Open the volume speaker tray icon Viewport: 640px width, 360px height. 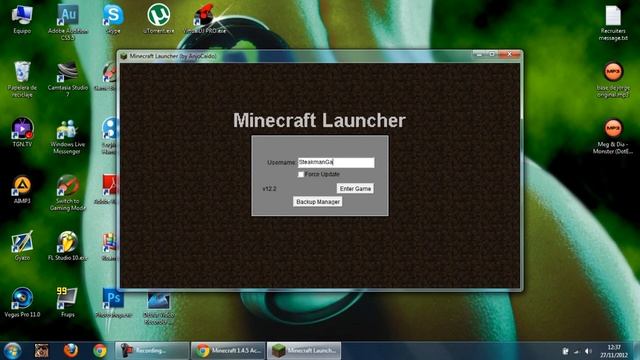[588, 351]
